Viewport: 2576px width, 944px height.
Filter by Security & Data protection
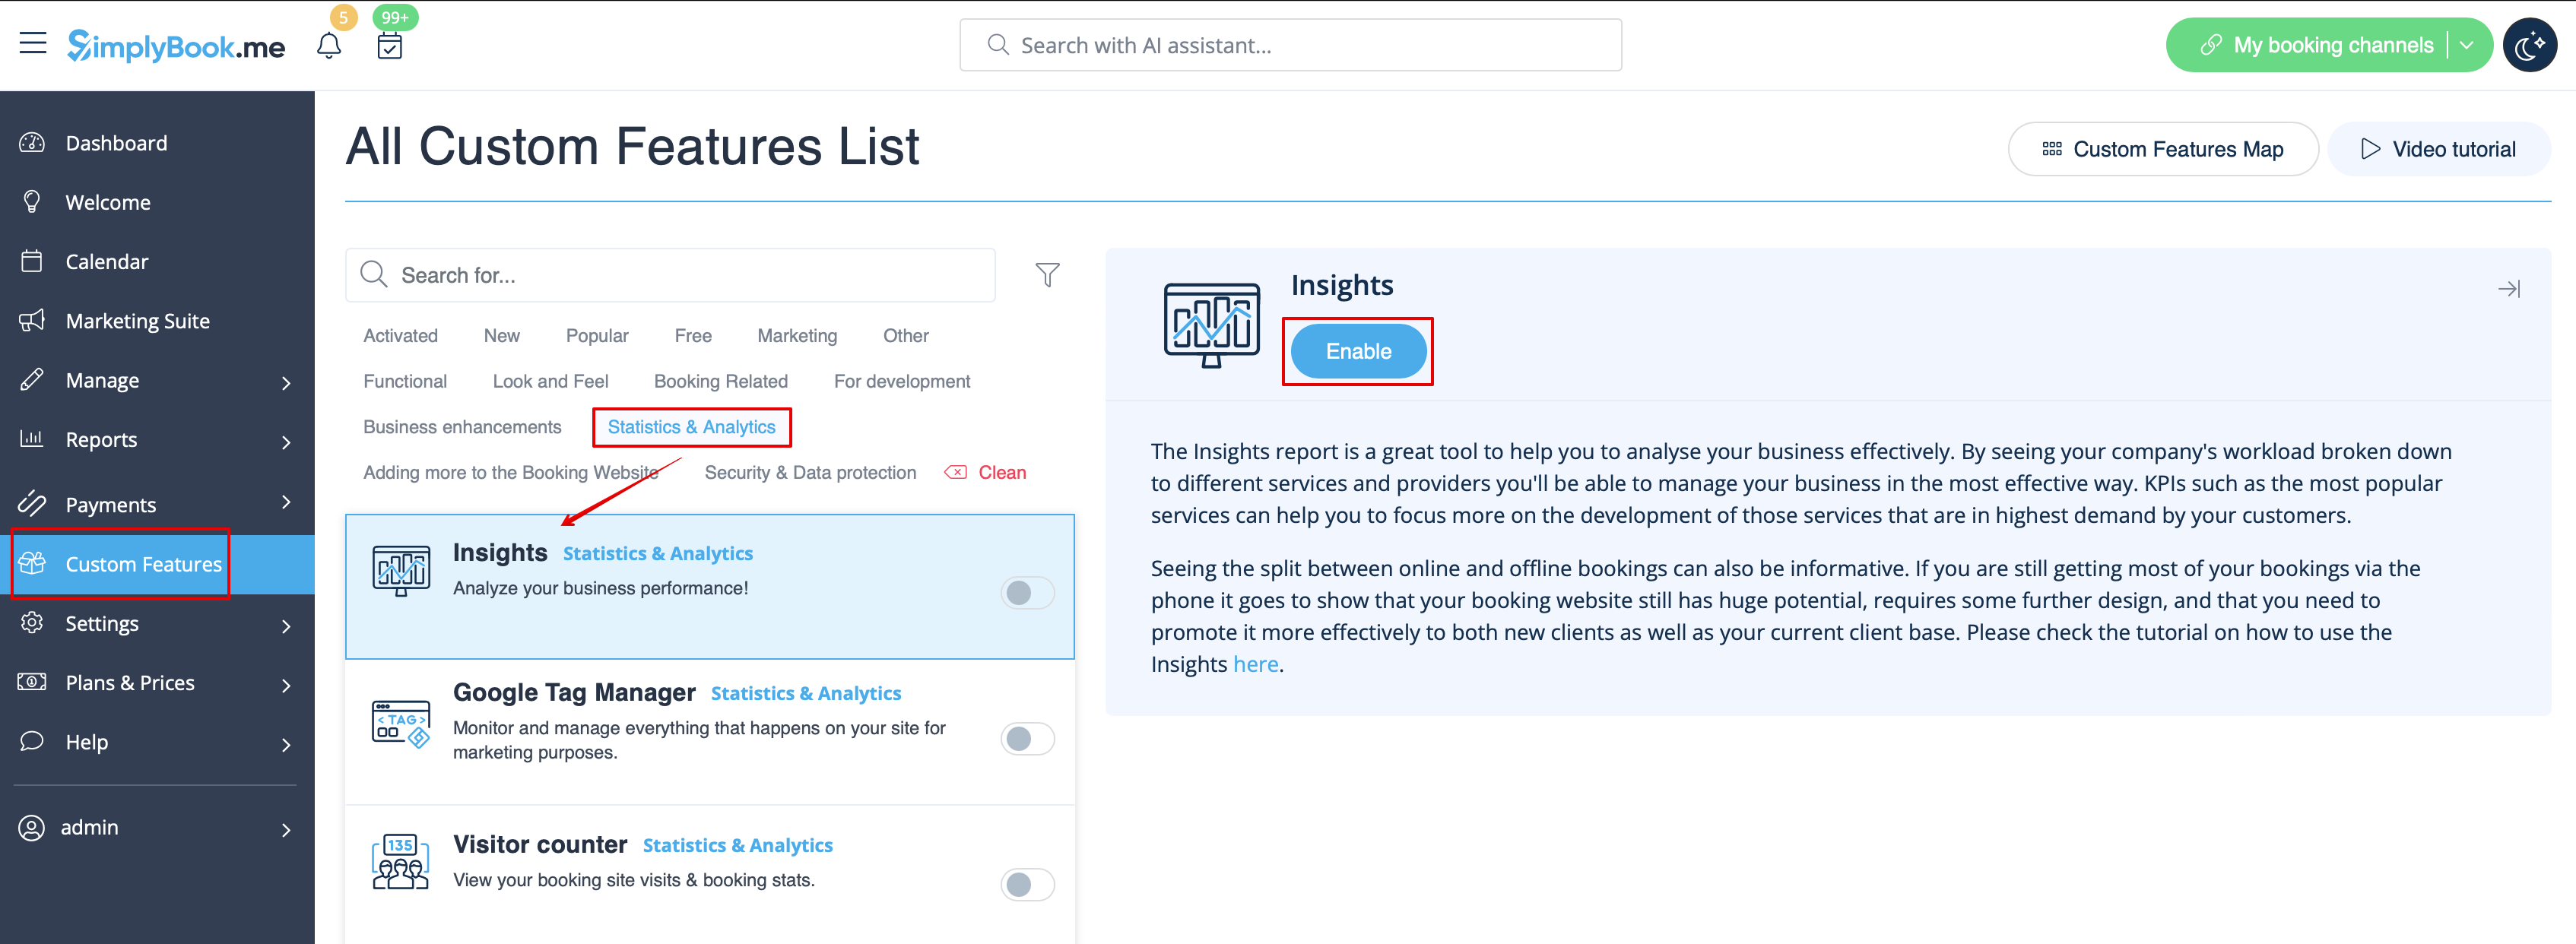coord(810,473)
